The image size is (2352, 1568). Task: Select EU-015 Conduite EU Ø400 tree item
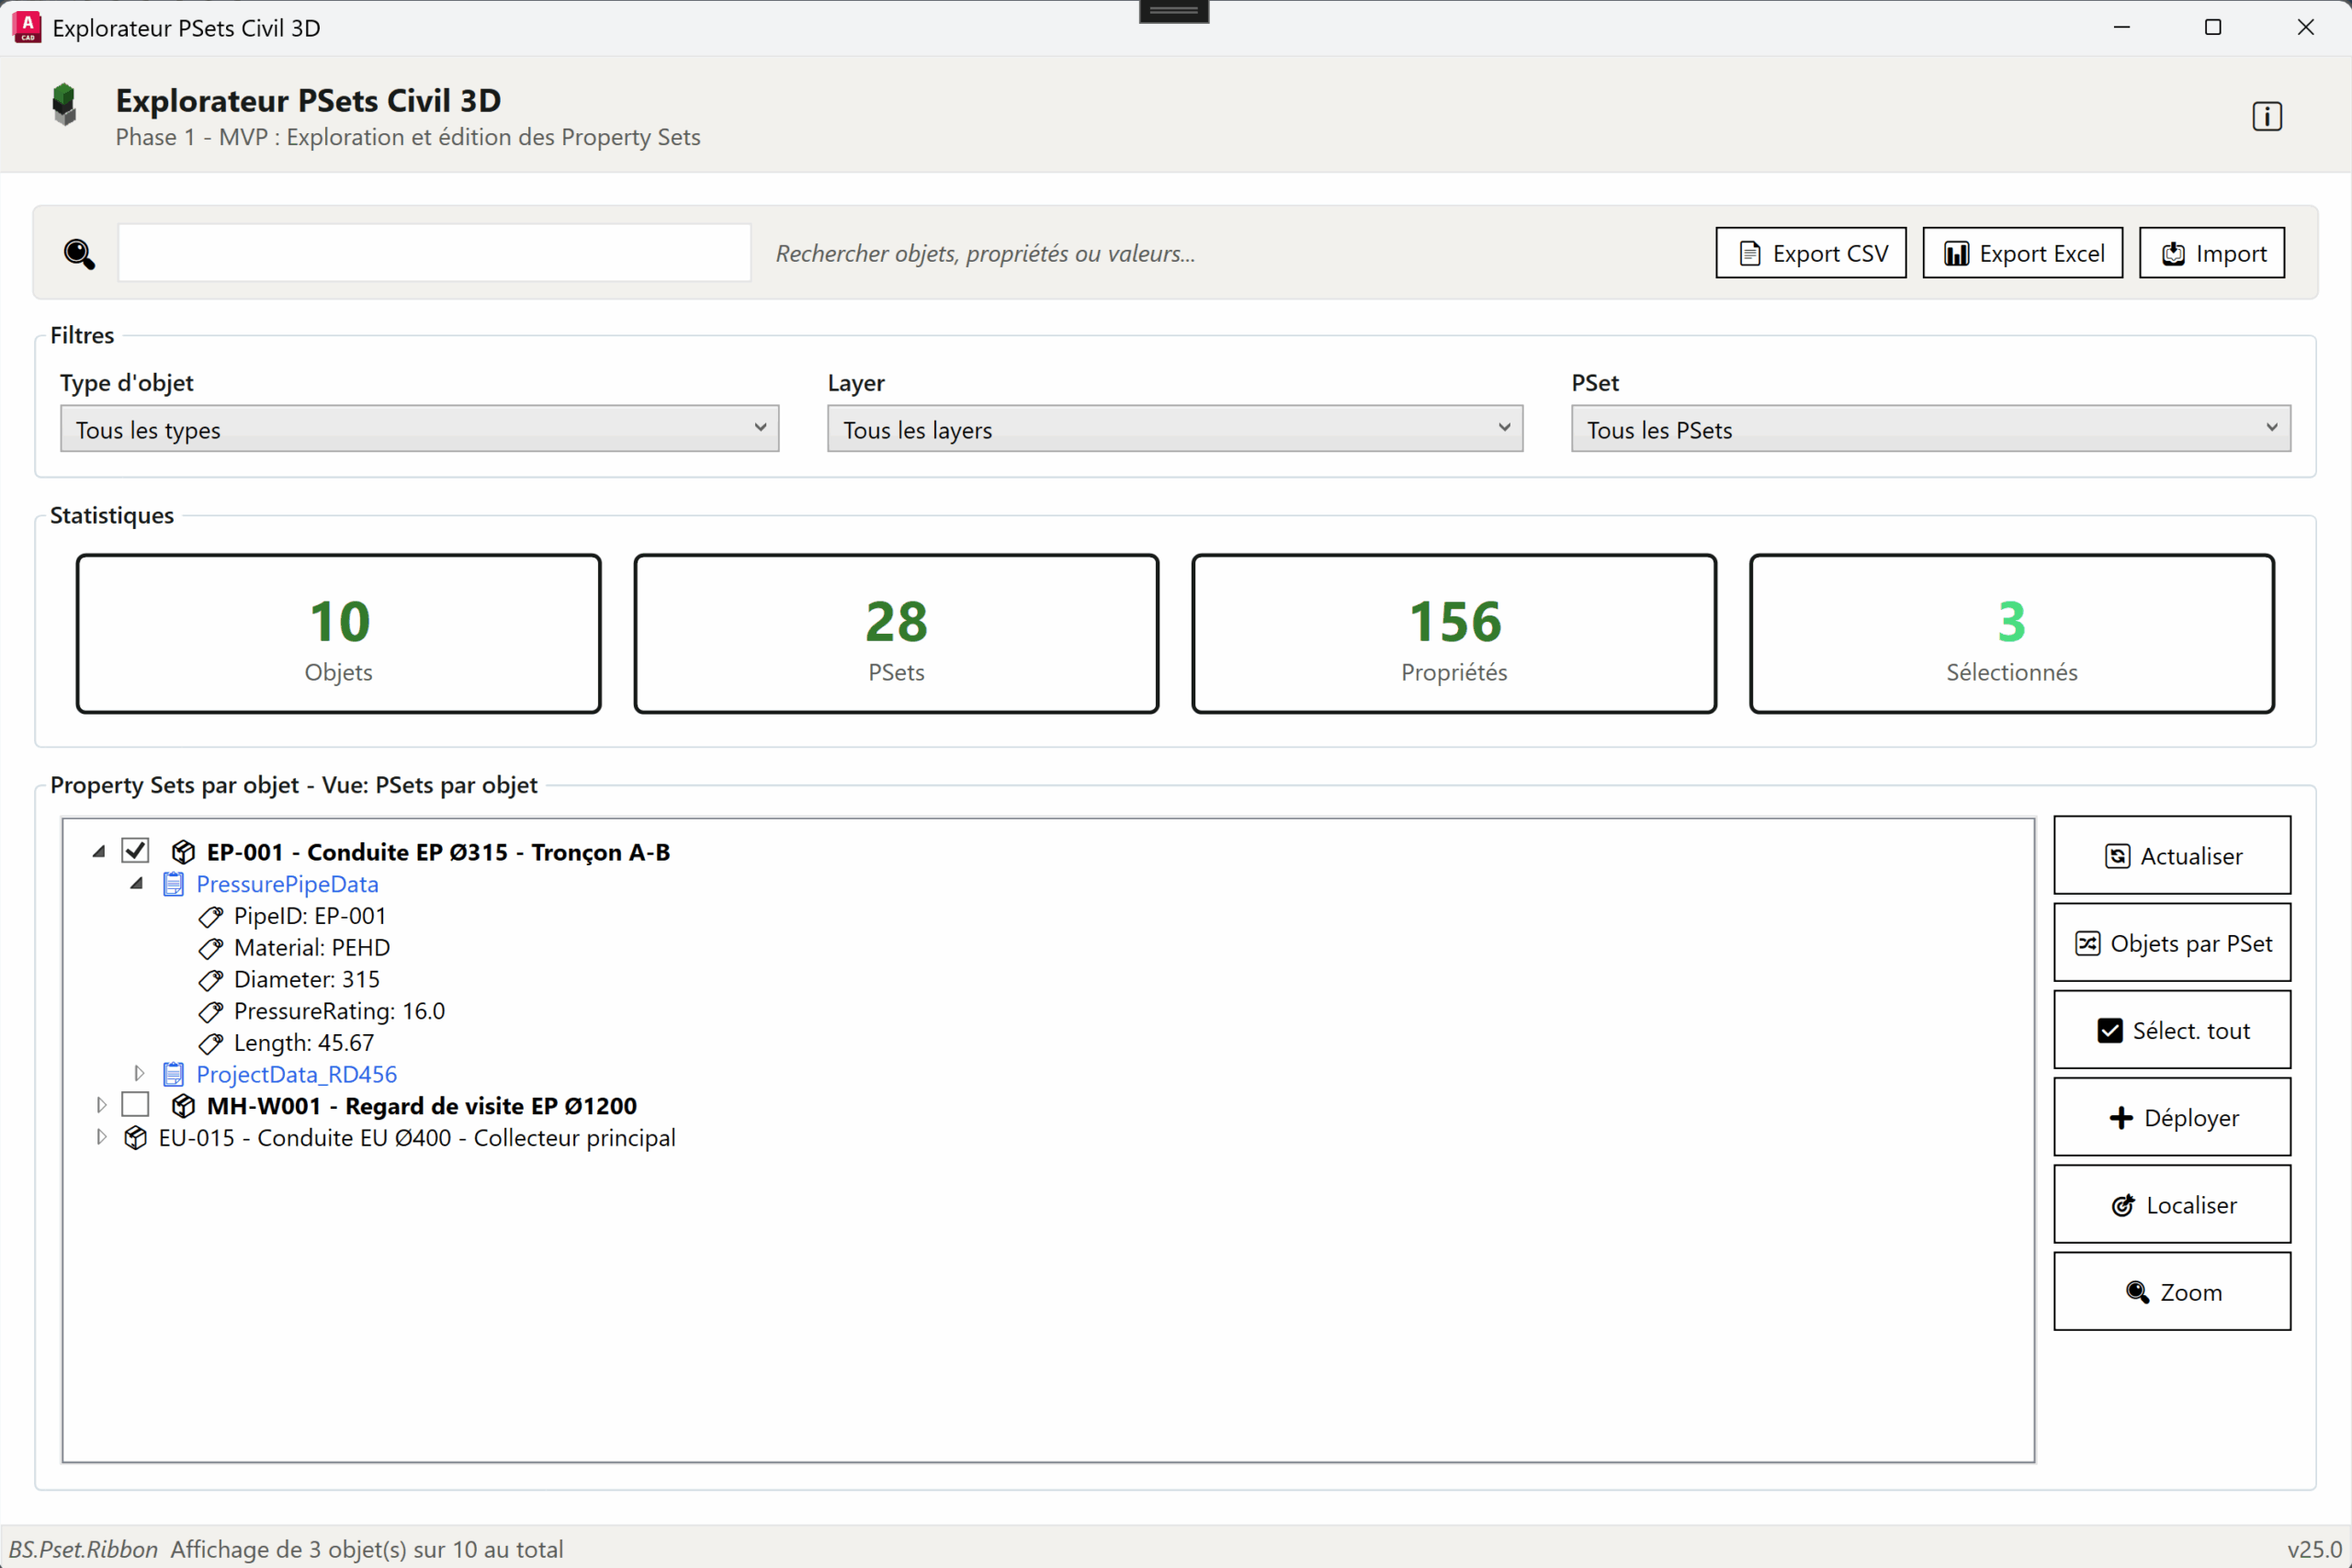coord(416,1138)
